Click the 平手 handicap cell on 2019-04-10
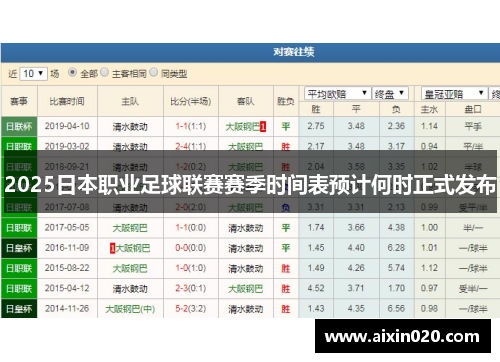The image size is (500, 362). coord(473,127)
